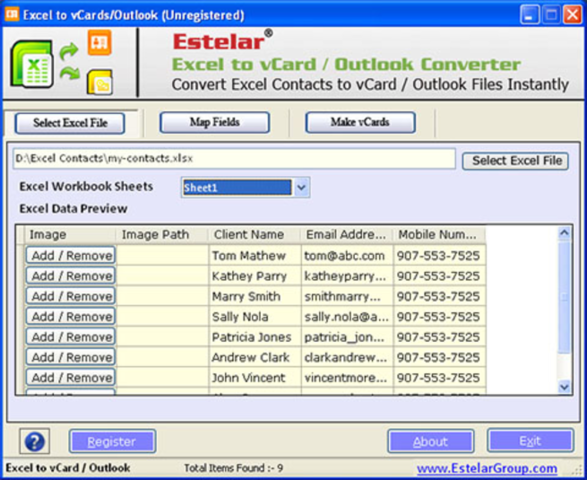Click the orange vCard contact icon
The height and width of the screenshot is (480, 587).
[100, 43]
